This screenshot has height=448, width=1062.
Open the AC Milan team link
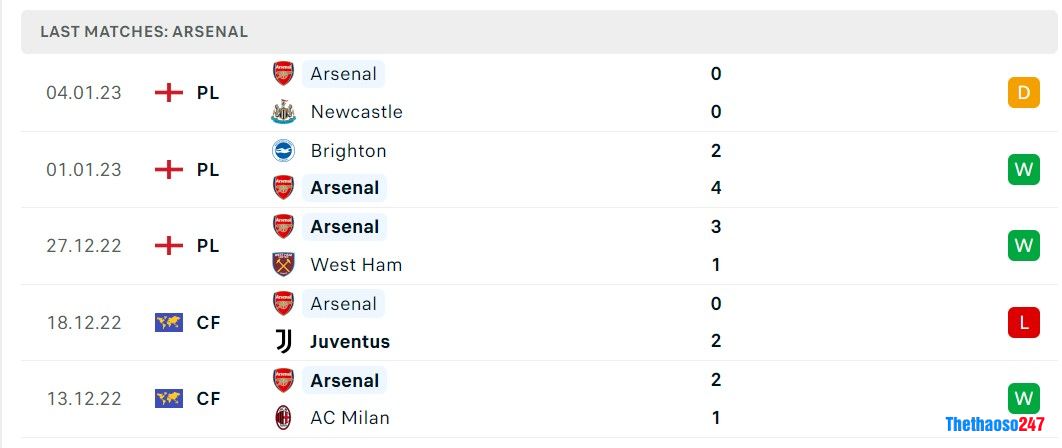click(x=350, y=418)
